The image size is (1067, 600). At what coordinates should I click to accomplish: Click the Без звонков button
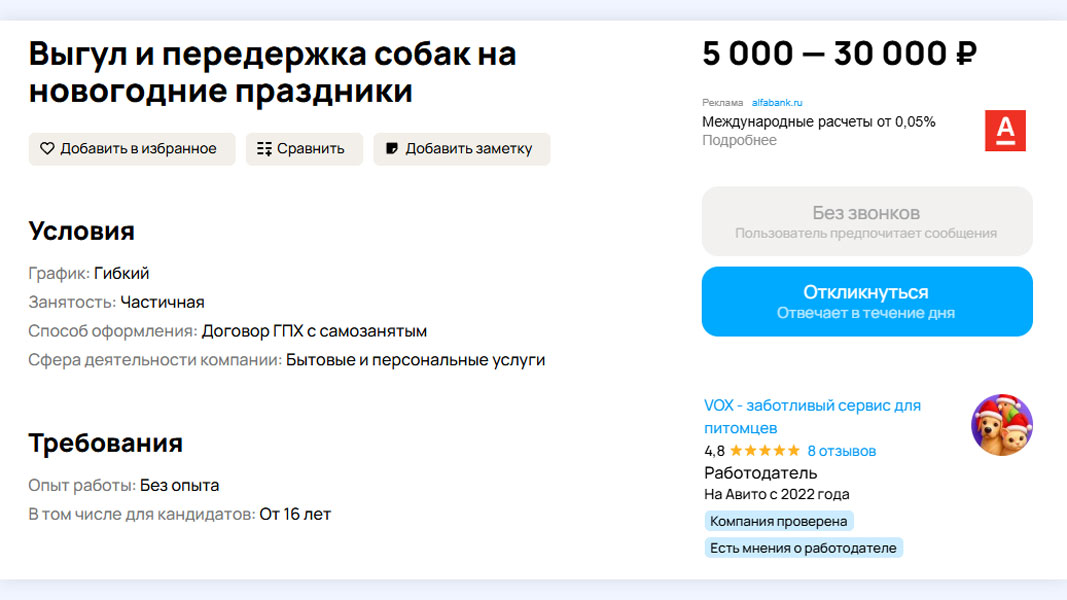[866, 221]
